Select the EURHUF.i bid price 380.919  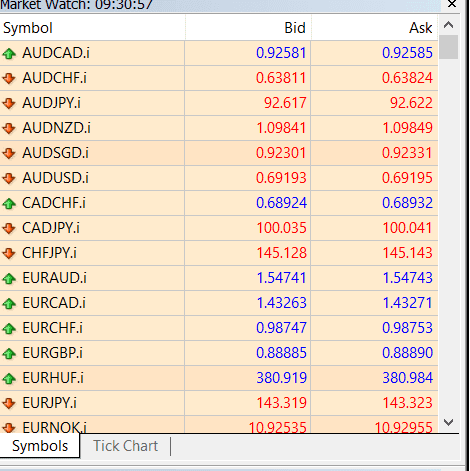pos(281,378)
